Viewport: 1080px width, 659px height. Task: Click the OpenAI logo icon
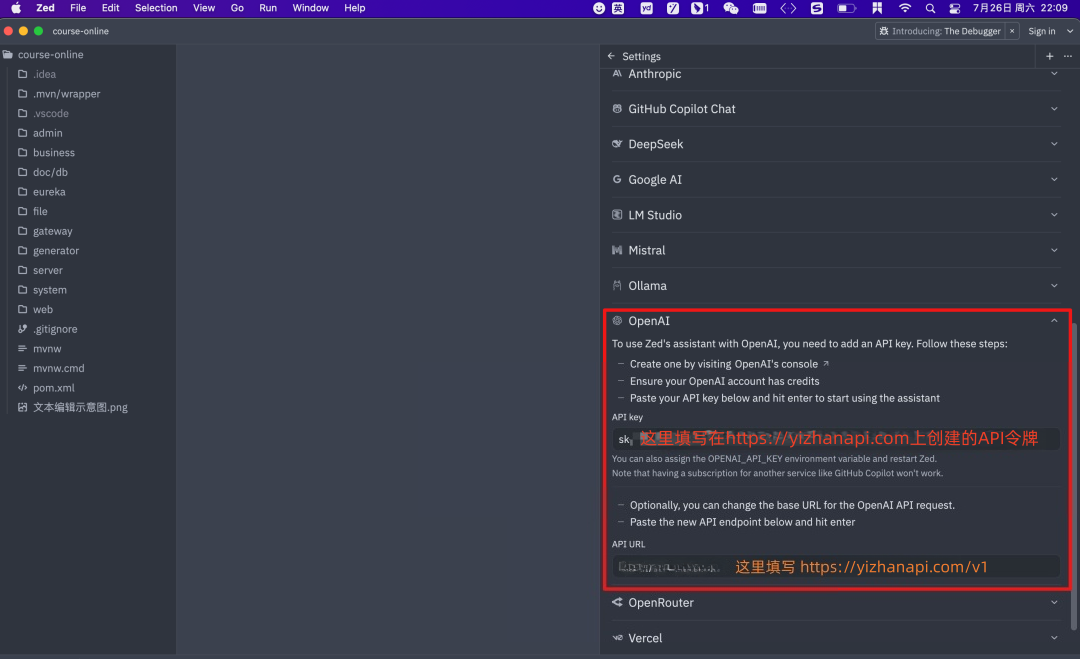click(x=617, y=321)
